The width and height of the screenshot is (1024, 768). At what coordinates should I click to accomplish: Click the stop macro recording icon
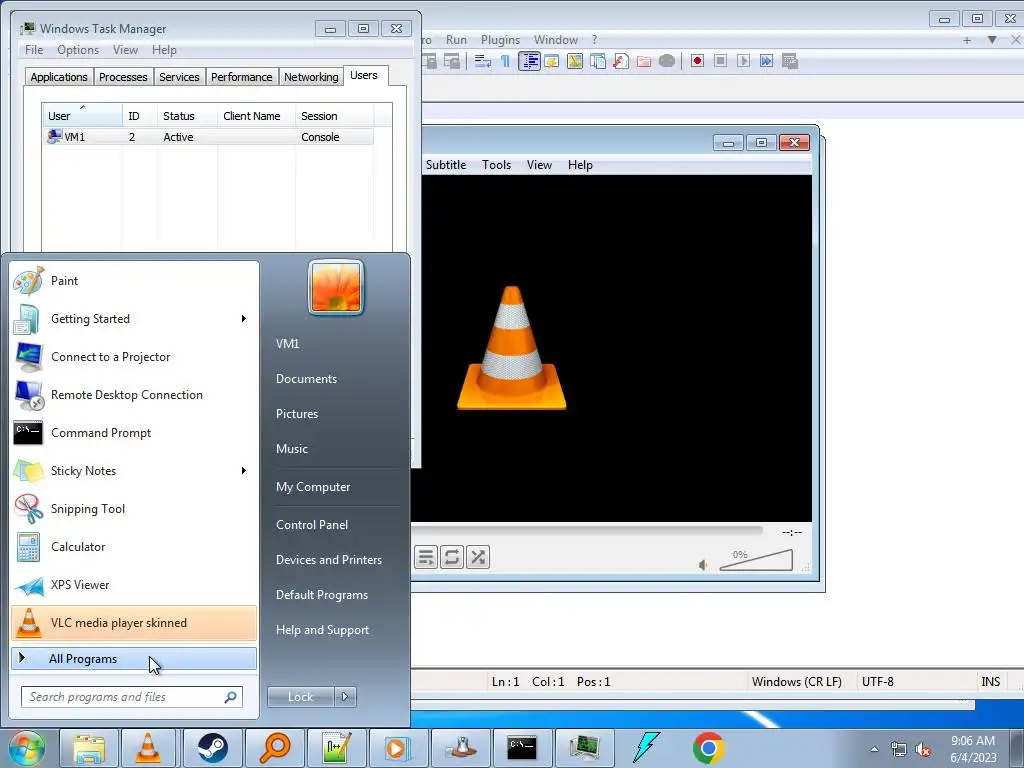720,61
